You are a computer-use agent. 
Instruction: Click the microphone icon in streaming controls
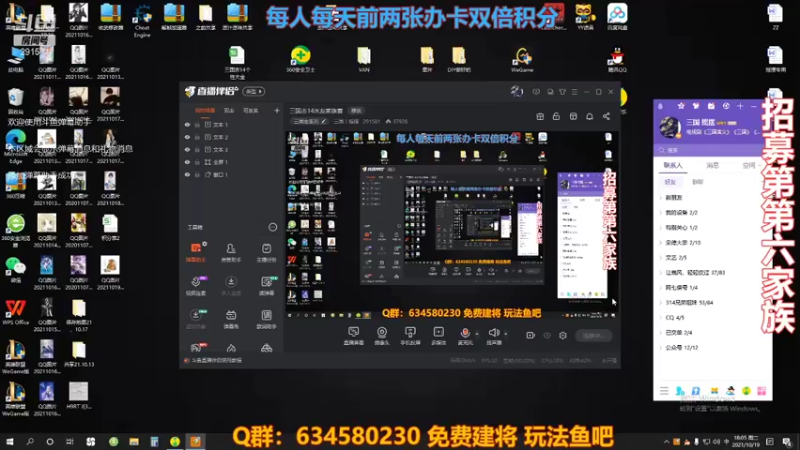pos(465,333)
